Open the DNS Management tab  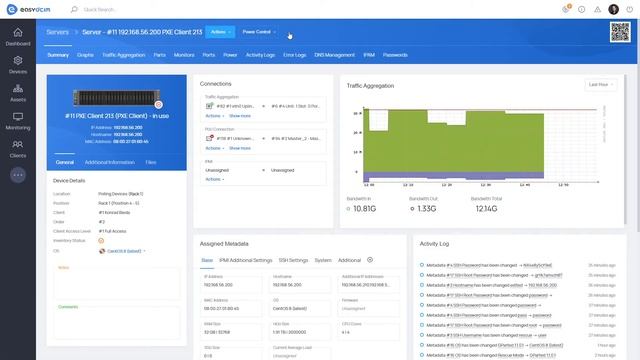334,55
